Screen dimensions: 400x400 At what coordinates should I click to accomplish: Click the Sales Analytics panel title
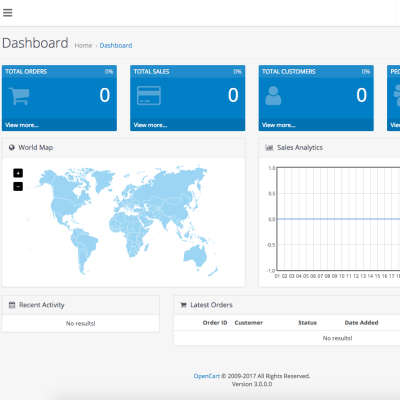[x=300, y=147]
